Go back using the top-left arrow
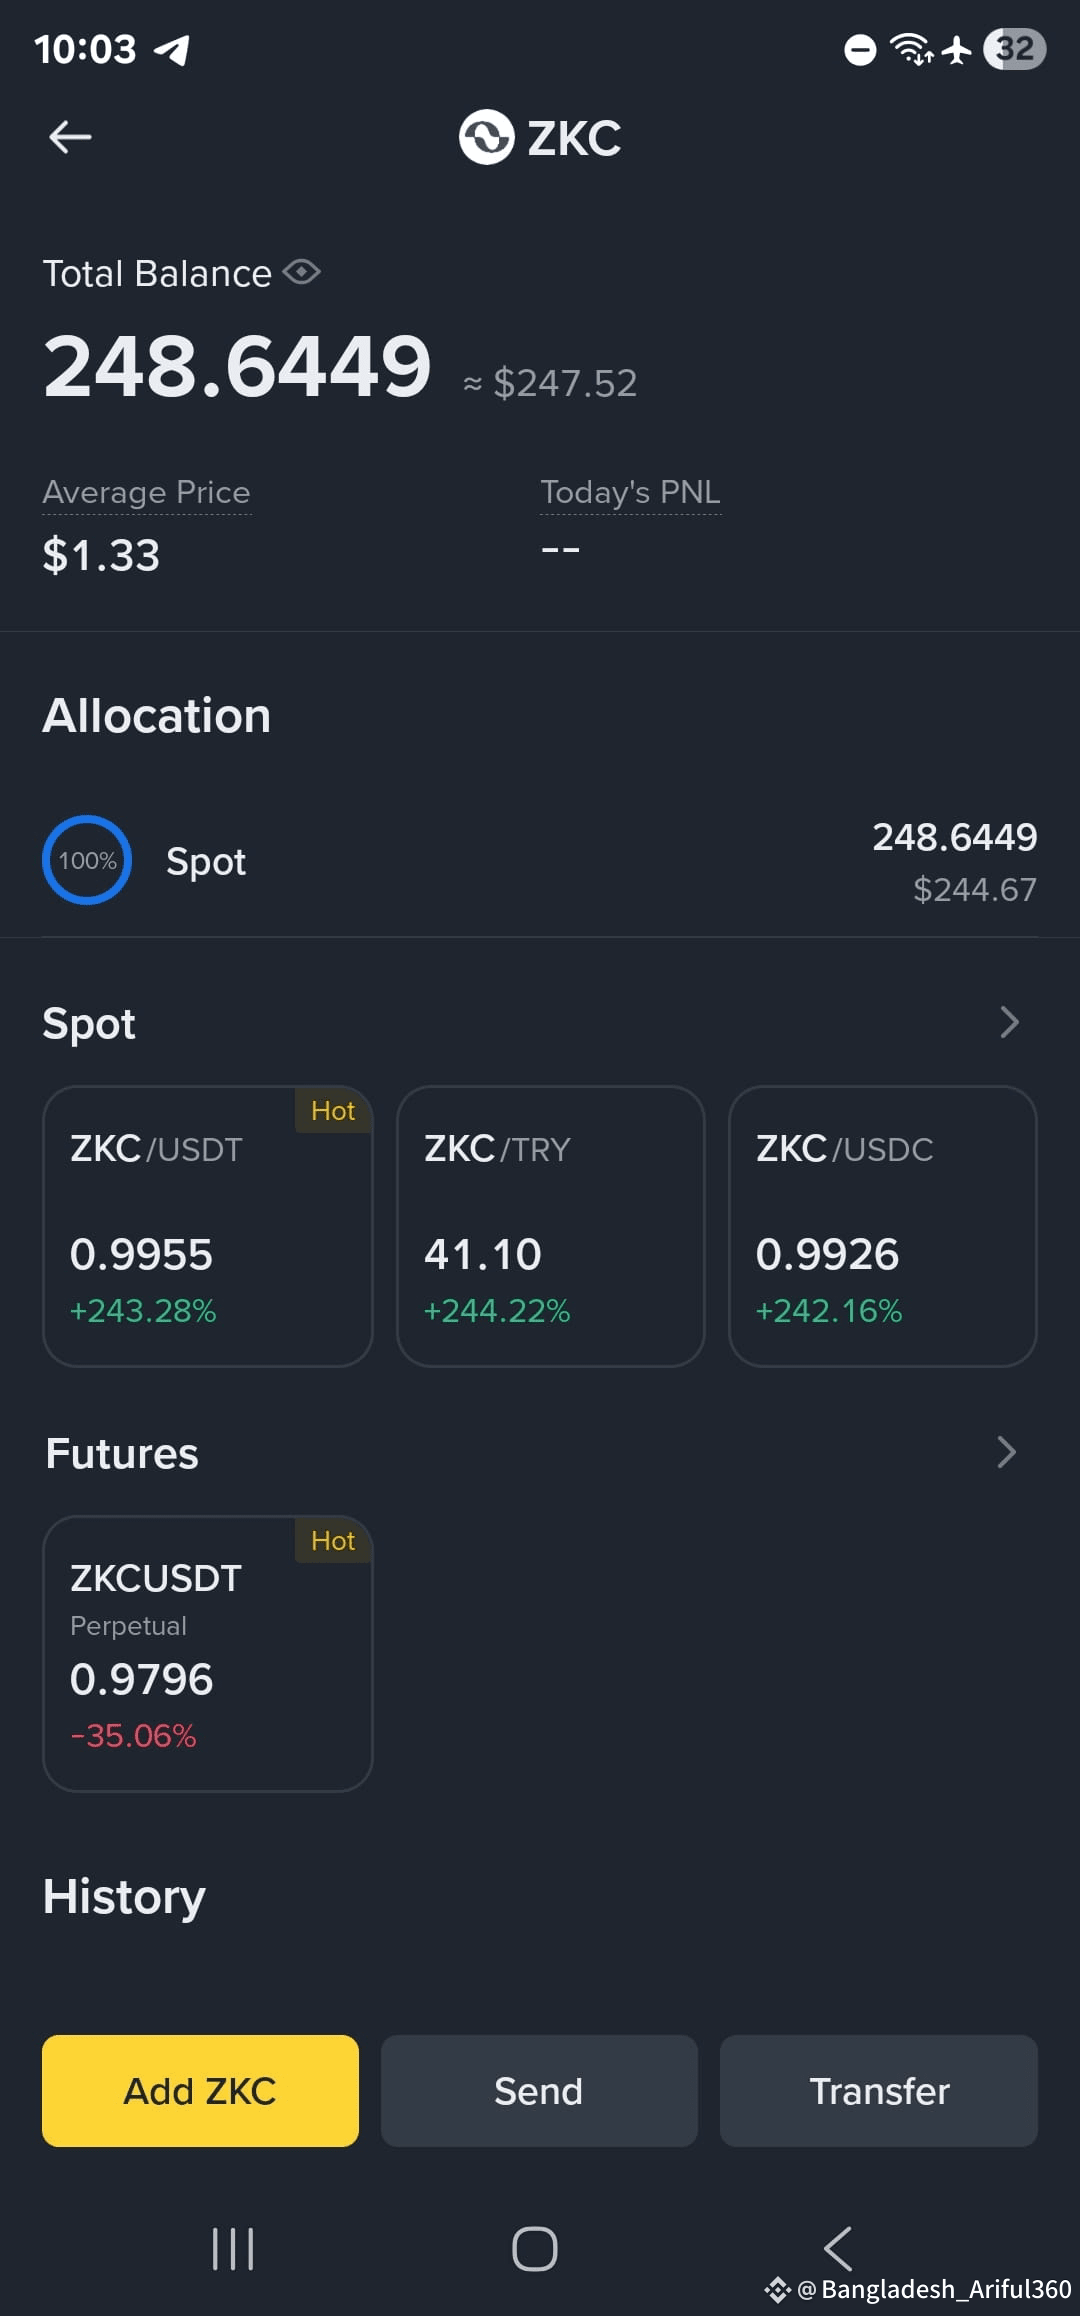This screenshot has width=1080, height=2316. pos(70,137)
